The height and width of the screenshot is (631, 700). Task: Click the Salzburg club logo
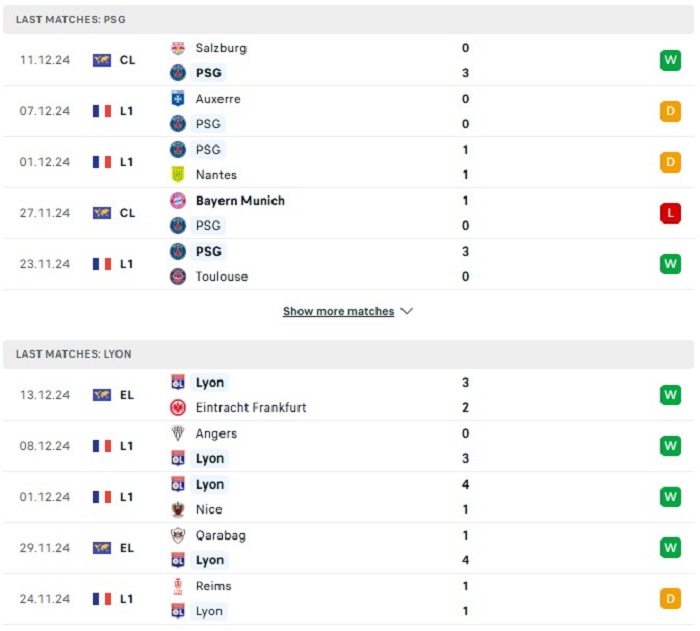(178, 48)
